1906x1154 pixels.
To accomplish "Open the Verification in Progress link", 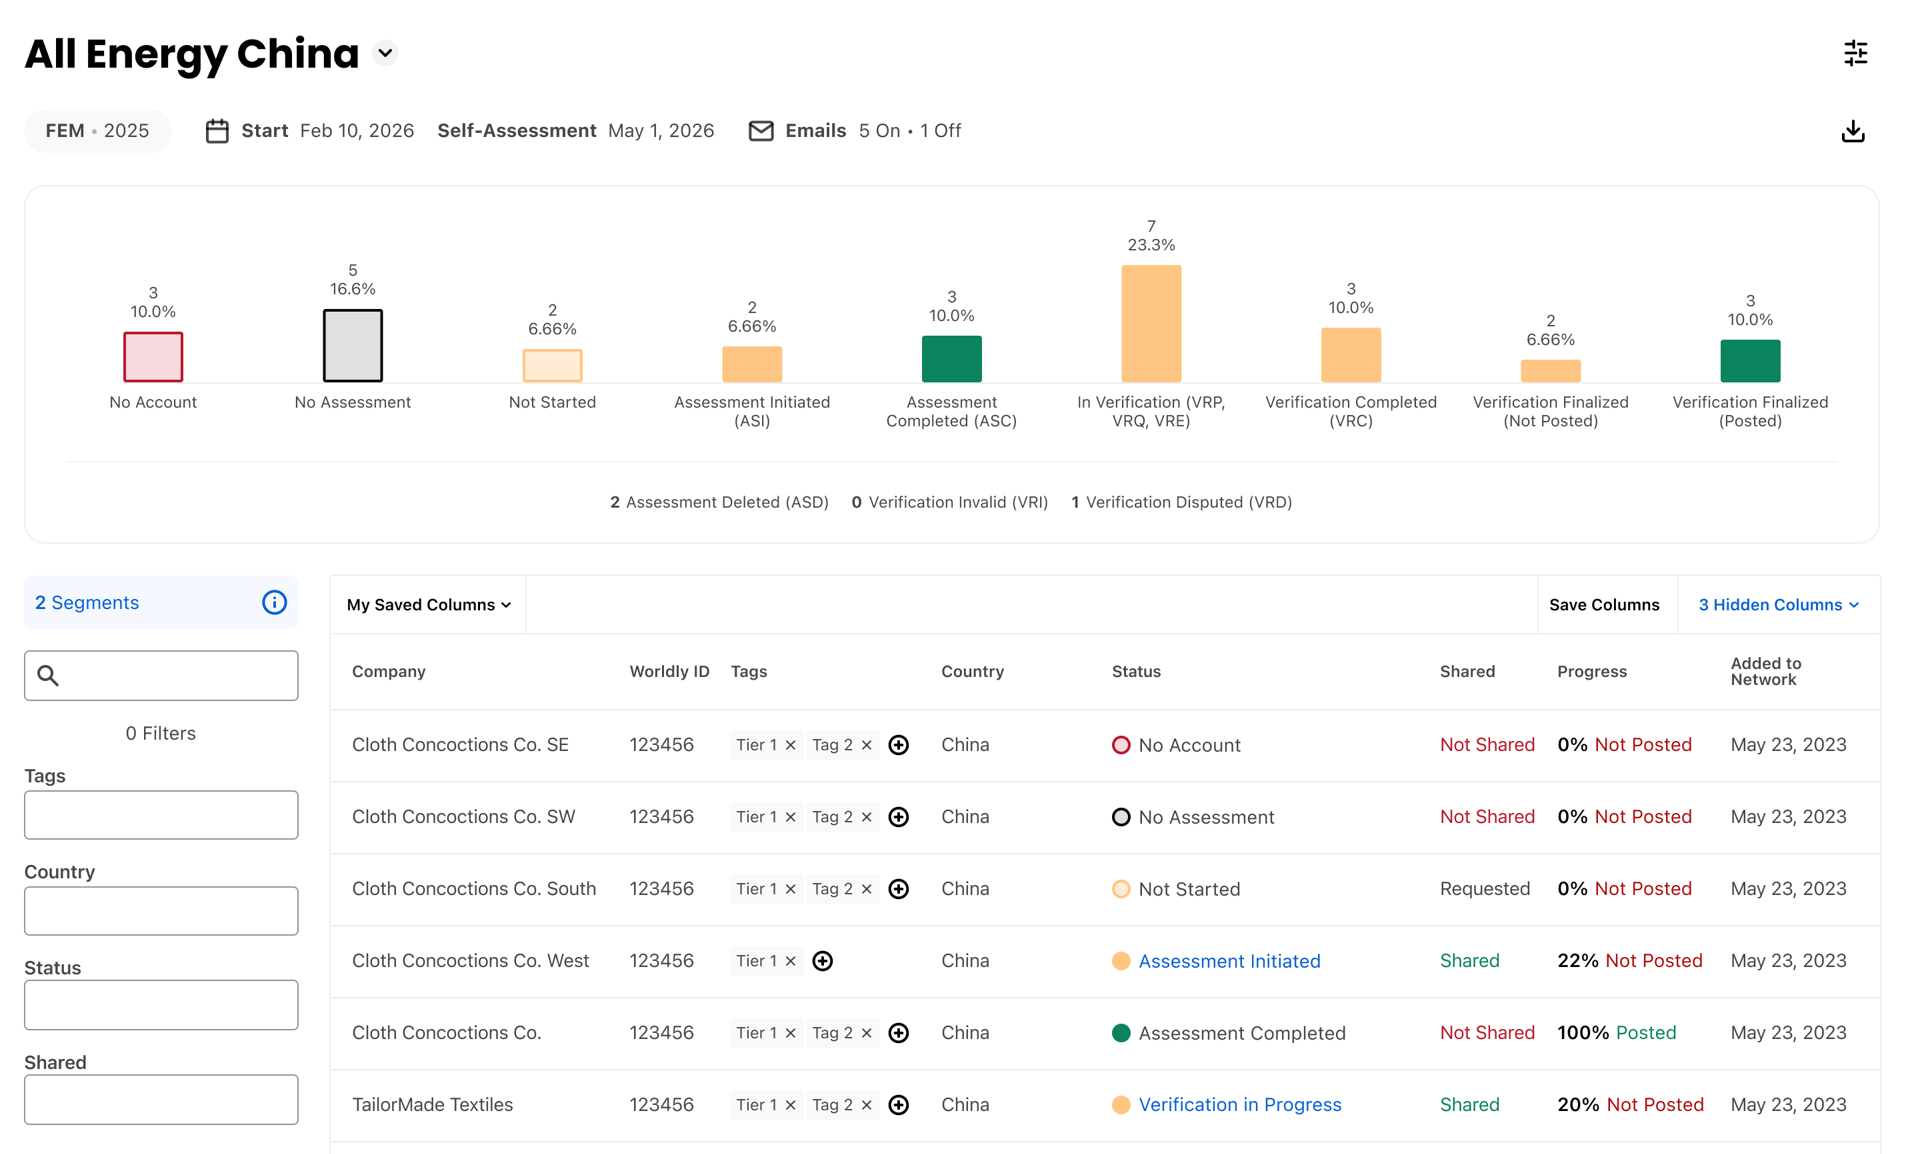I will pos(1239,1105).
